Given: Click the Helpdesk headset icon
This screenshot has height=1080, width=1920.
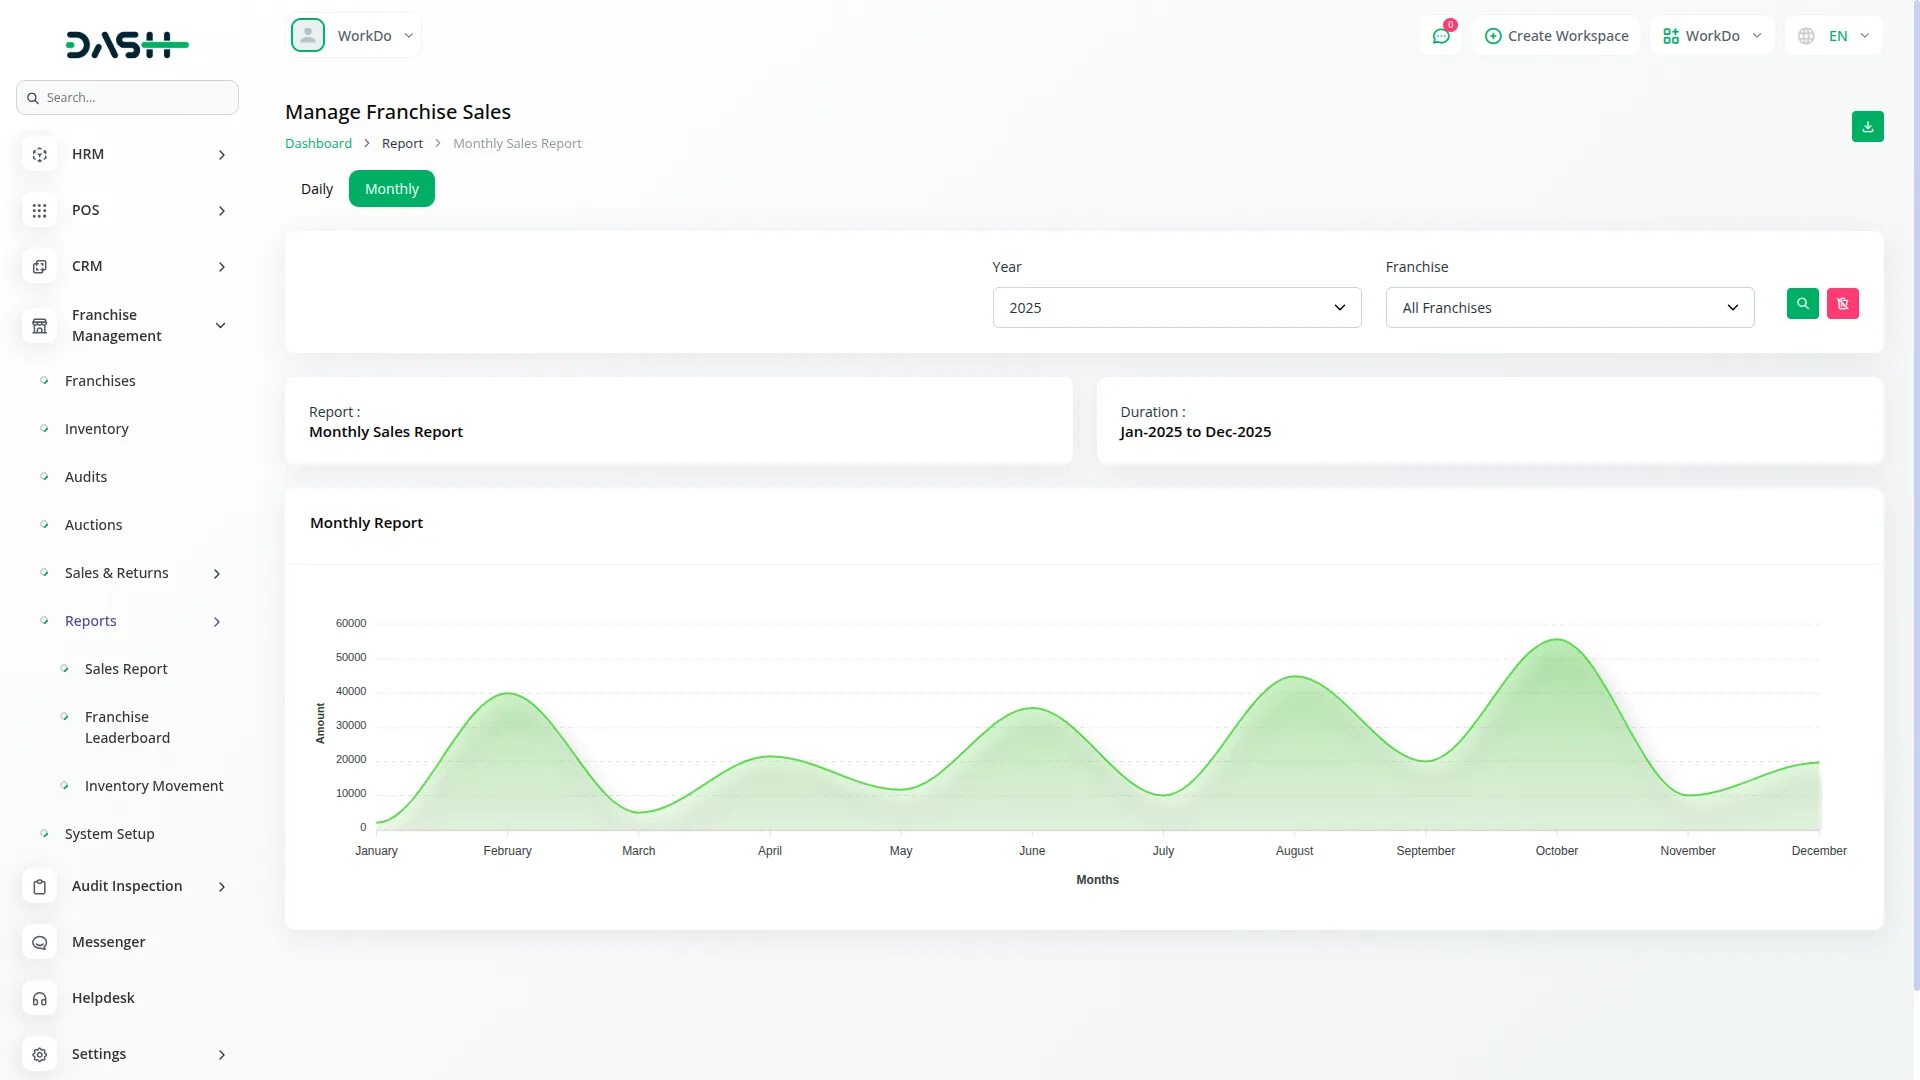Looking at the screenshot, I should (40, 999).
